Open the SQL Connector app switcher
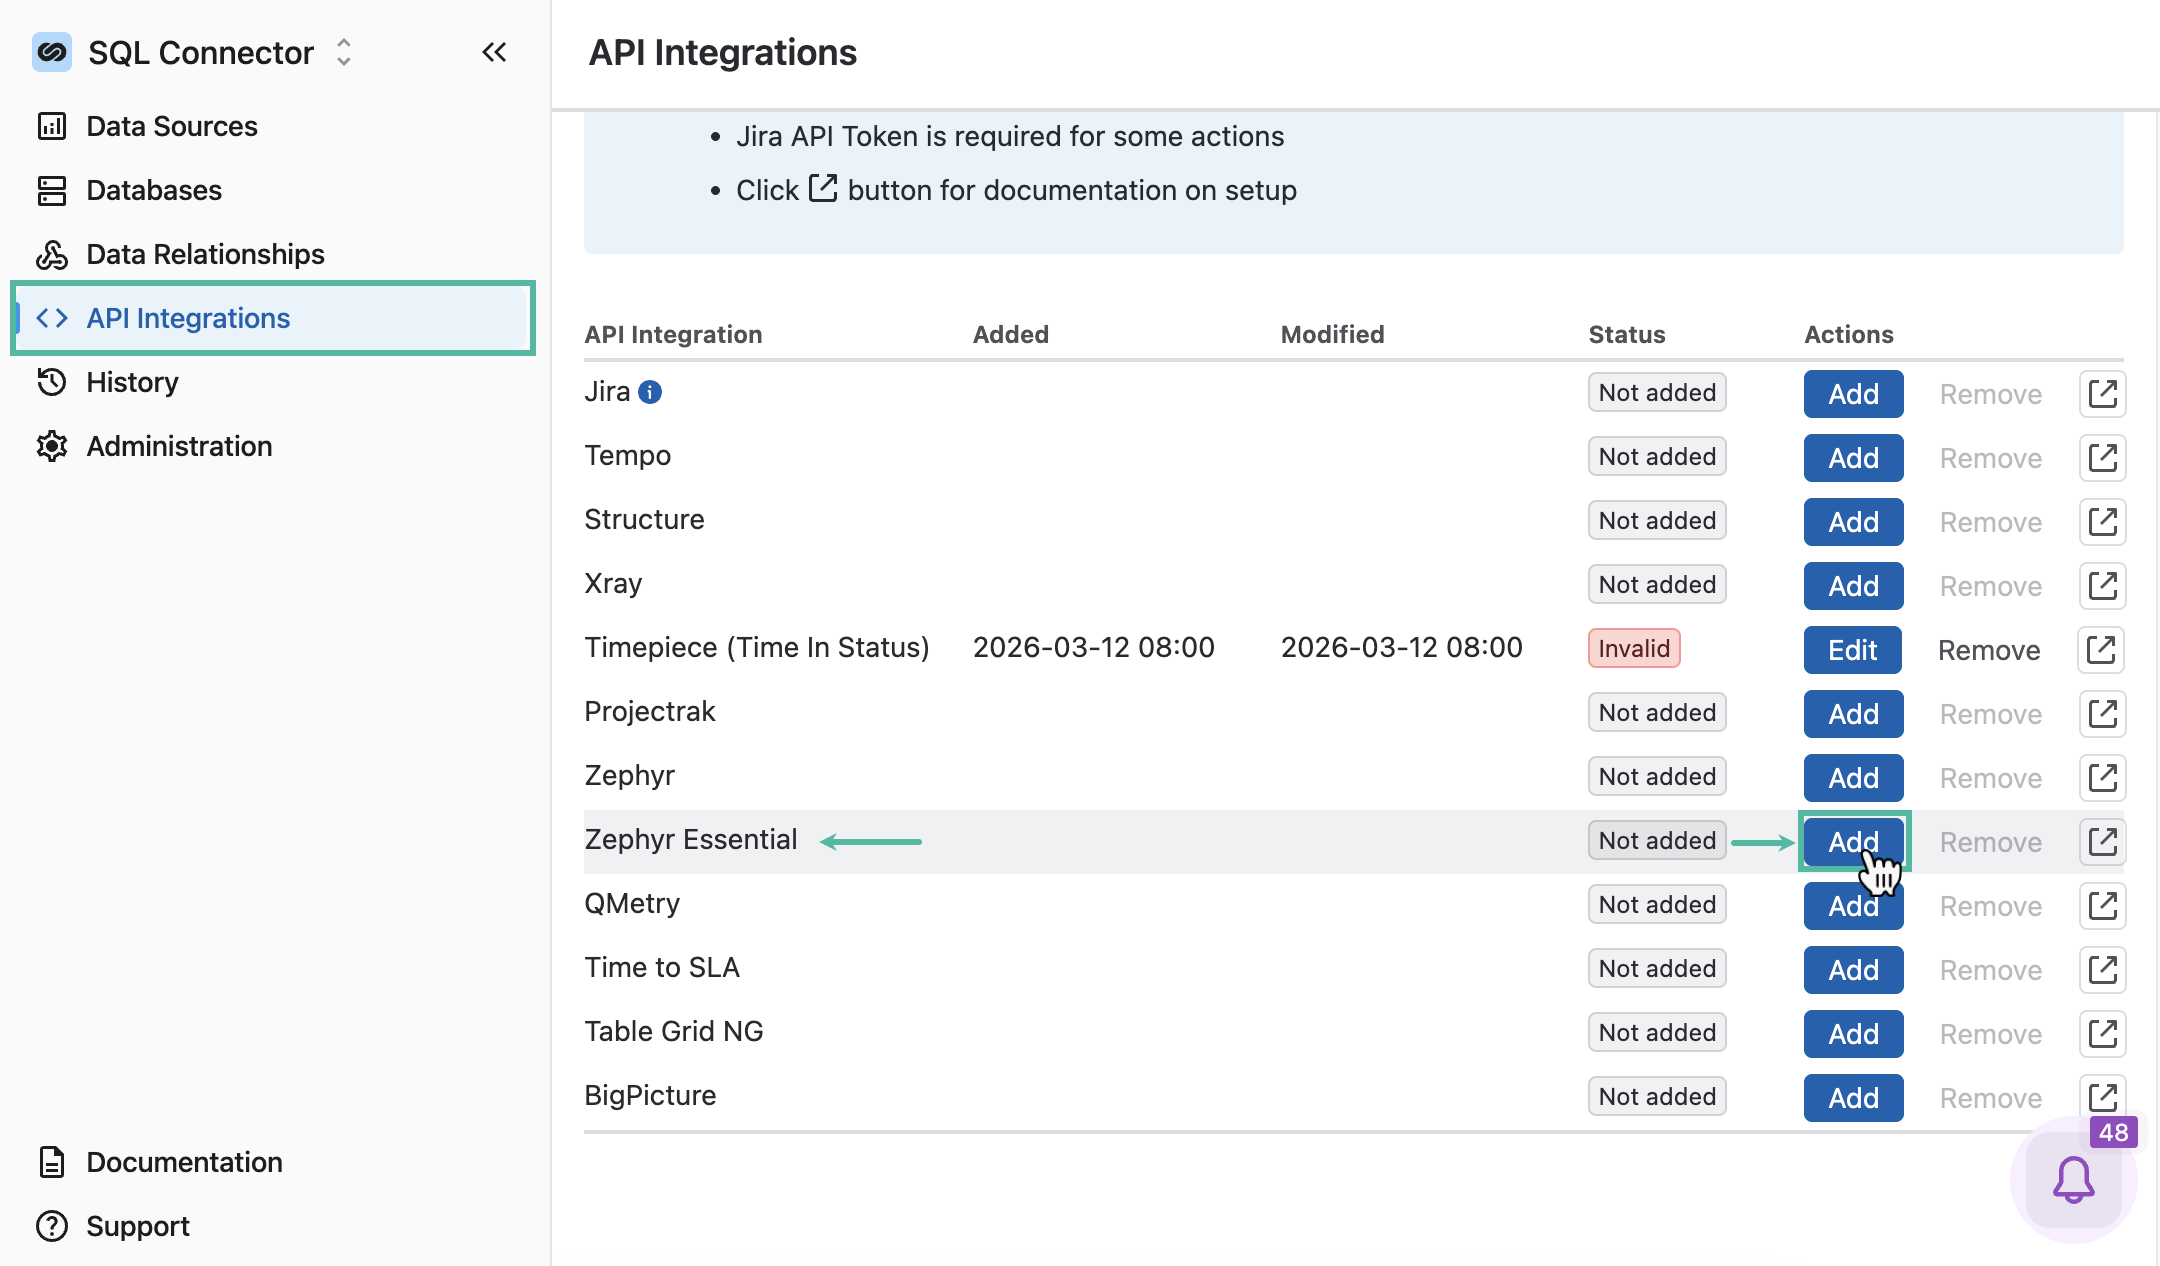 coord(343,52)
